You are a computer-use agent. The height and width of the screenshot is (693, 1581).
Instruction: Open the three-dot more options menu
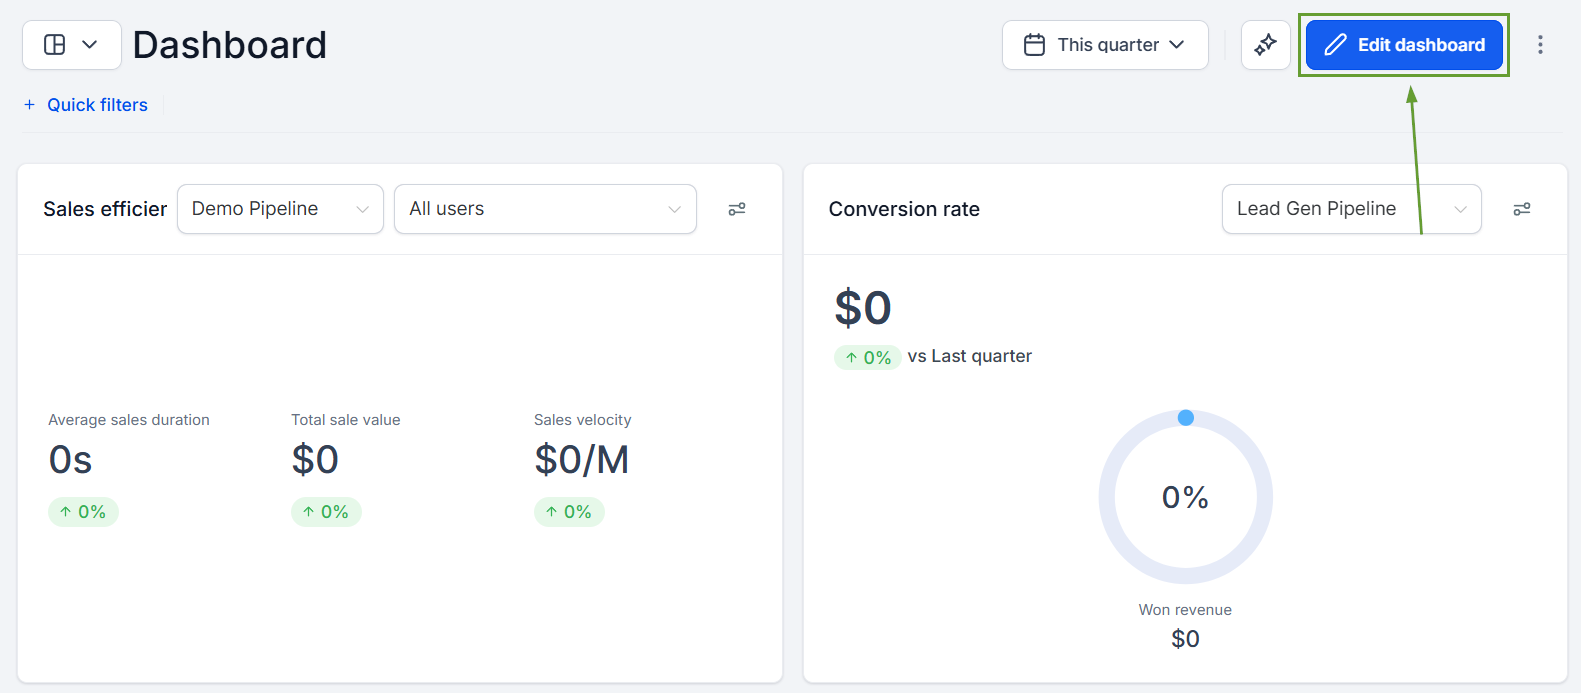1540,45
